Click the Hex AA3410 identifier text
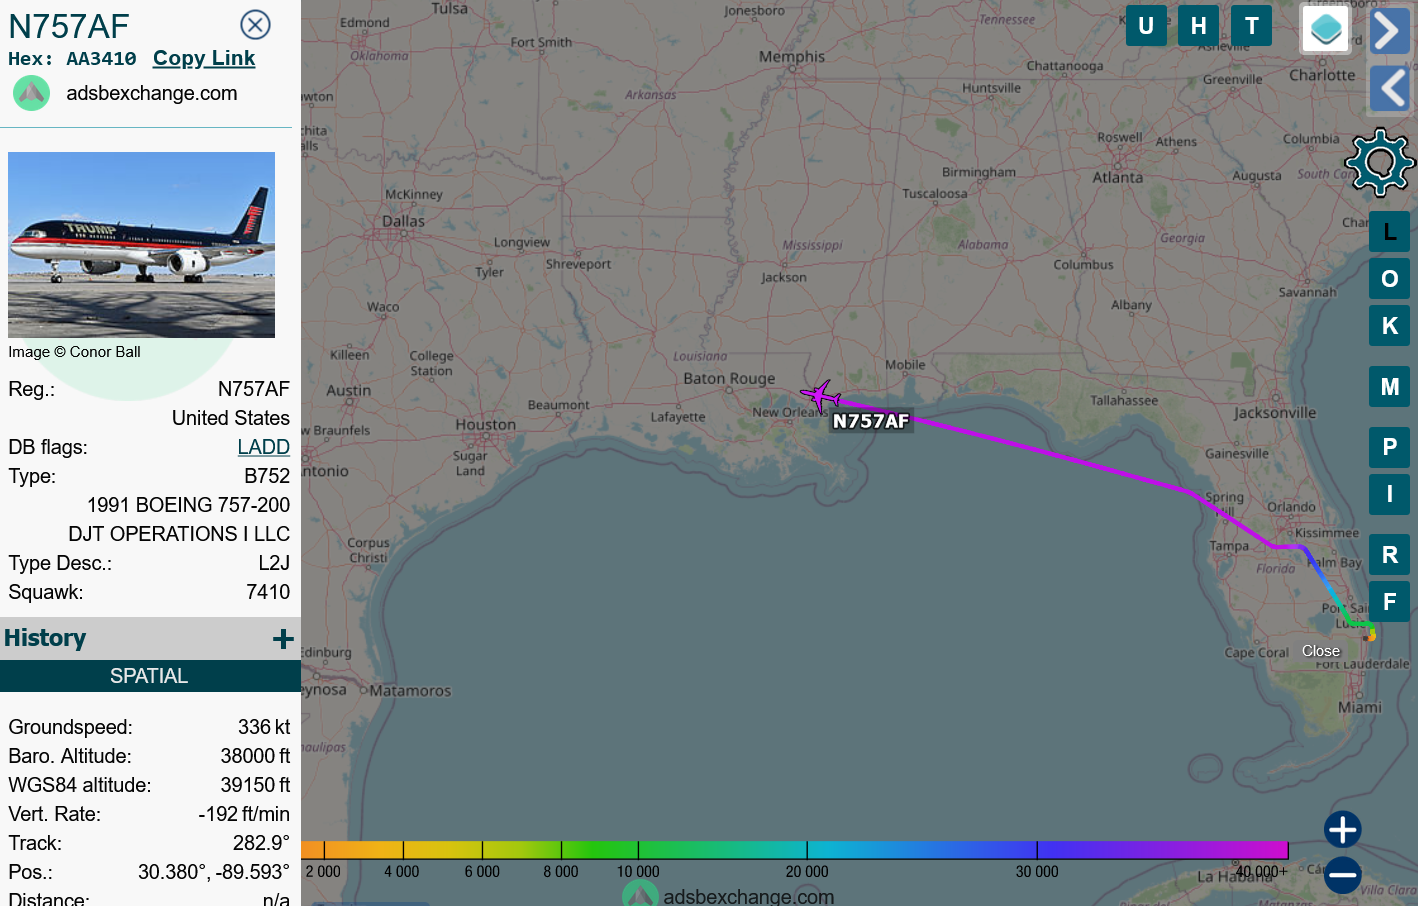Image resolution: width=1418 pixels, height=906 pixels. tap(72, 59)
